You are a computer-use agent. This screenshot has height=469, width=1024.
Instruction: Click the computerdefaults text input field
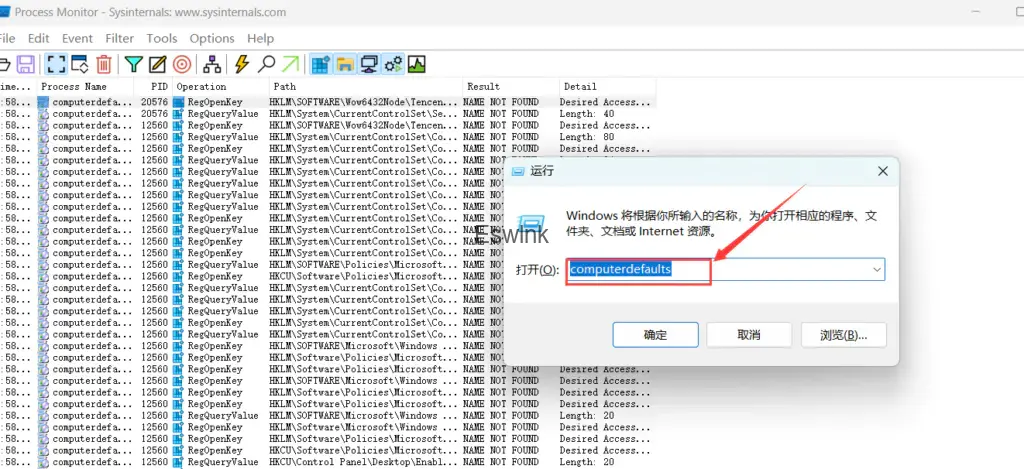(x=720, y=270)
